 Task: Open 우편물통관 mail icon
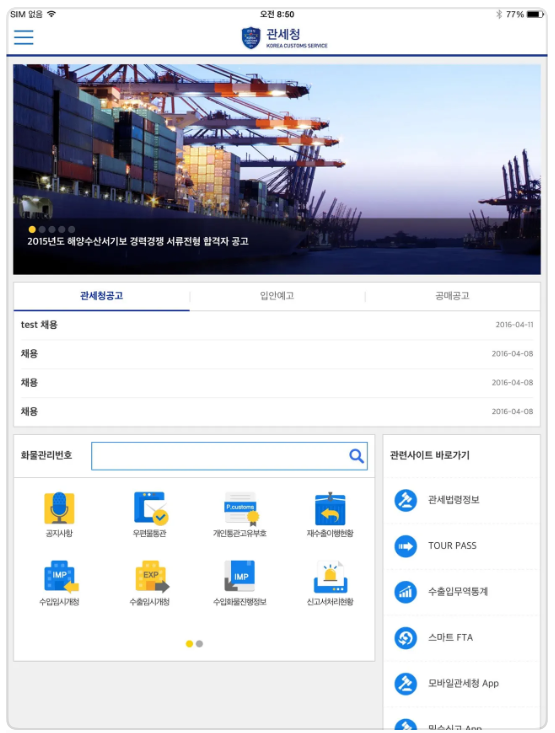151,508
